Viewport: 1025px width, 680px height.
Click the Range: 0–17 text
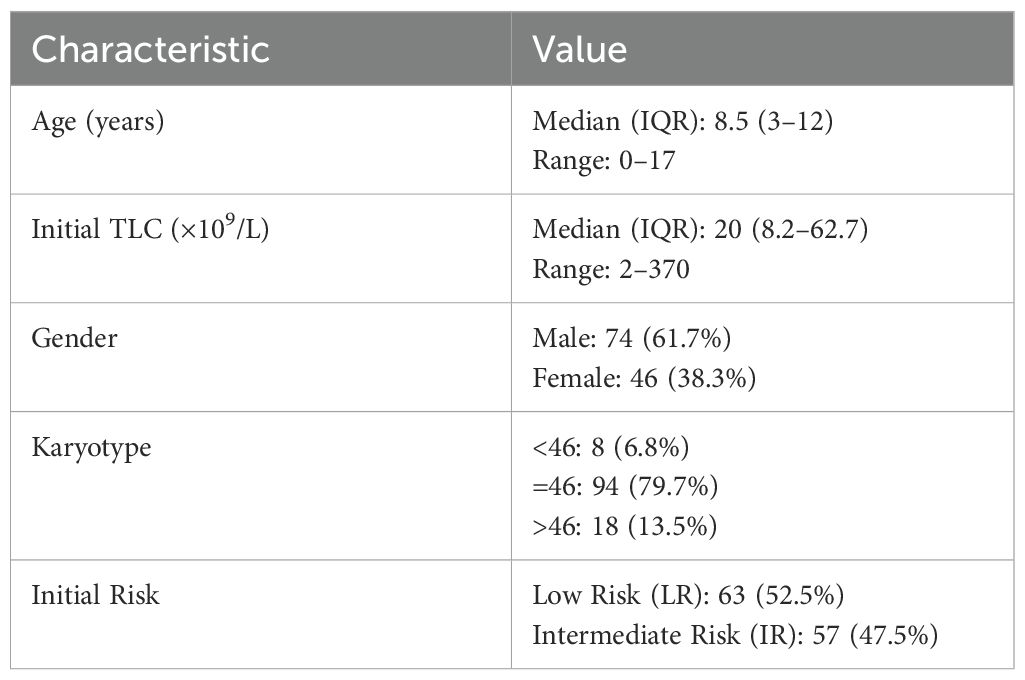(605, 159)
